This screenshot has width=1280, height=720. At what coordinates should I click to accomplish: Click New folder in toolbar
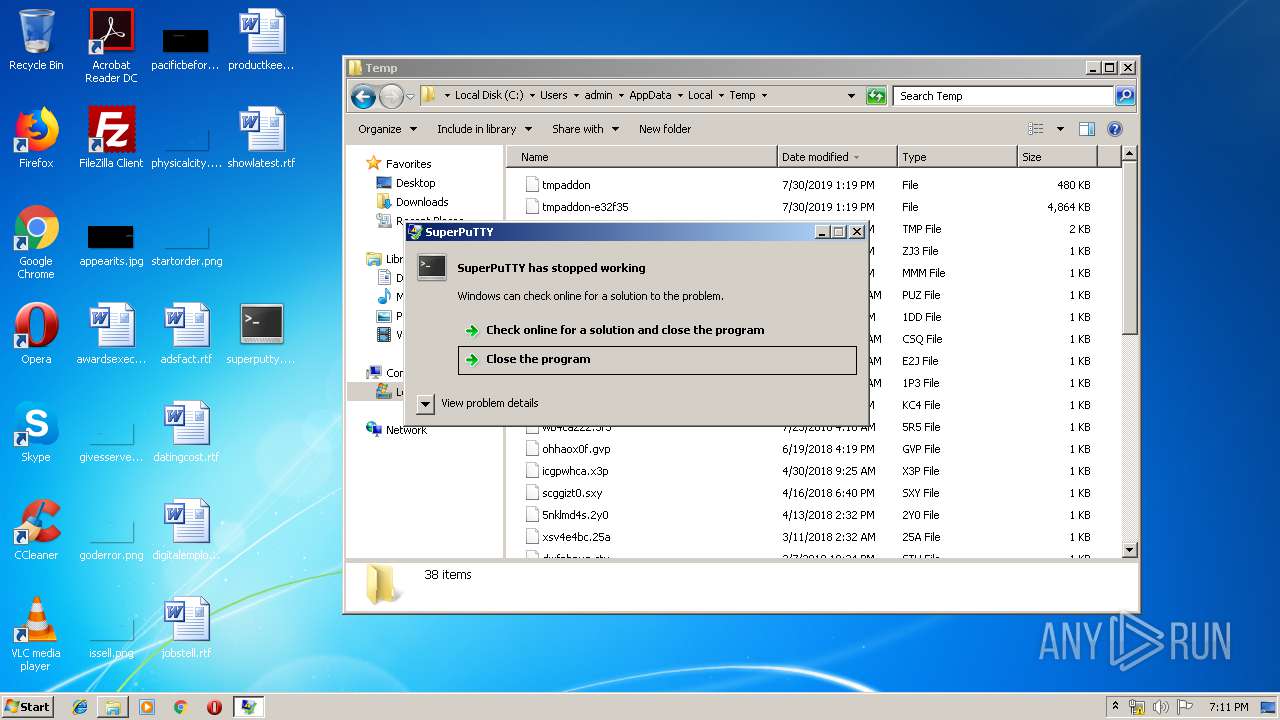point(665,129)
